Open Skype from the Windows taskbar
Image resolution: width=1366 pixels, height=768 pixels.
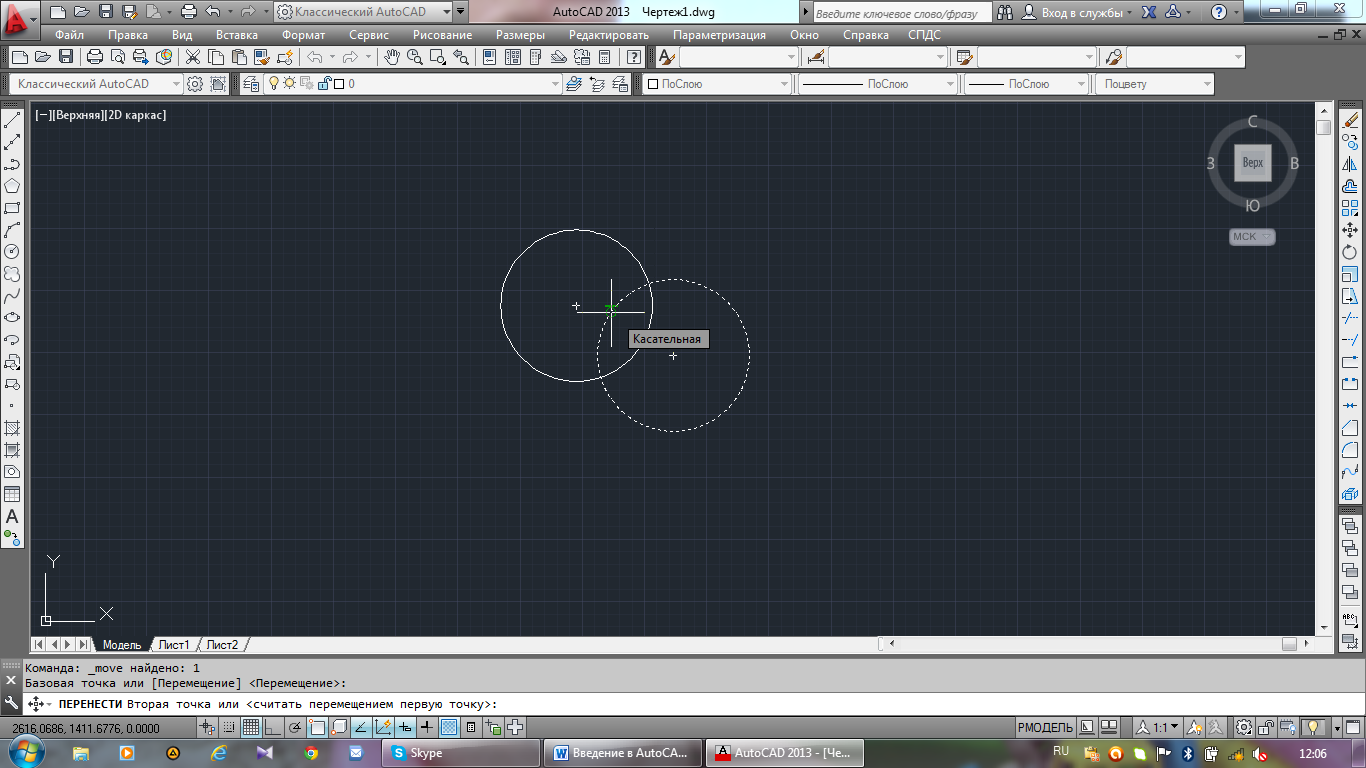pyautogui.click(x=460, y=753)
